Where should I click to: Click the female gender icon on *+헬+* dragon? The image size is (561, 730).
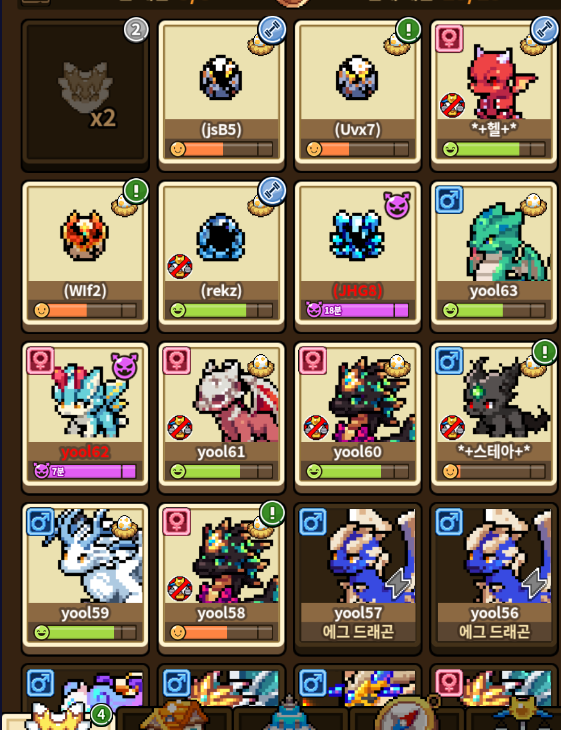[x=449, y=38]
